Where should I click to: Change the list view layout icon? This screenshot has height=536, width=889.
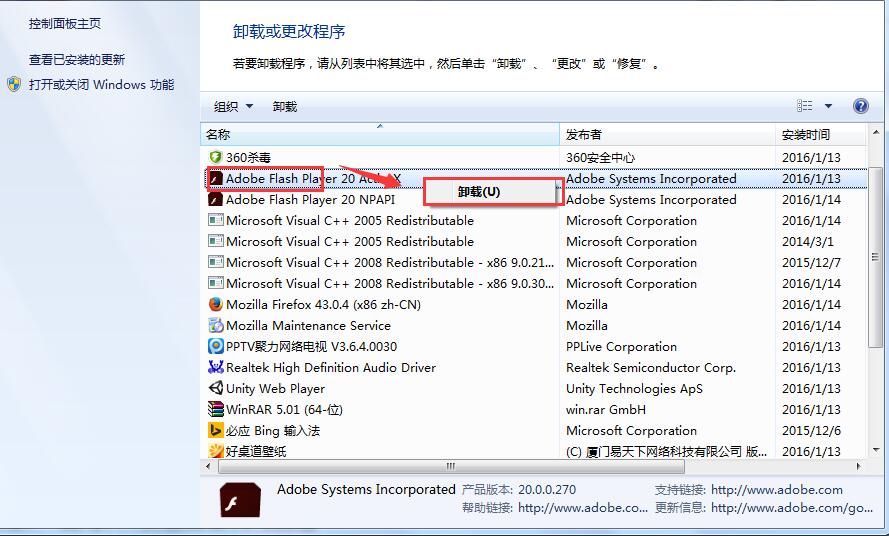tap(805, 106)
